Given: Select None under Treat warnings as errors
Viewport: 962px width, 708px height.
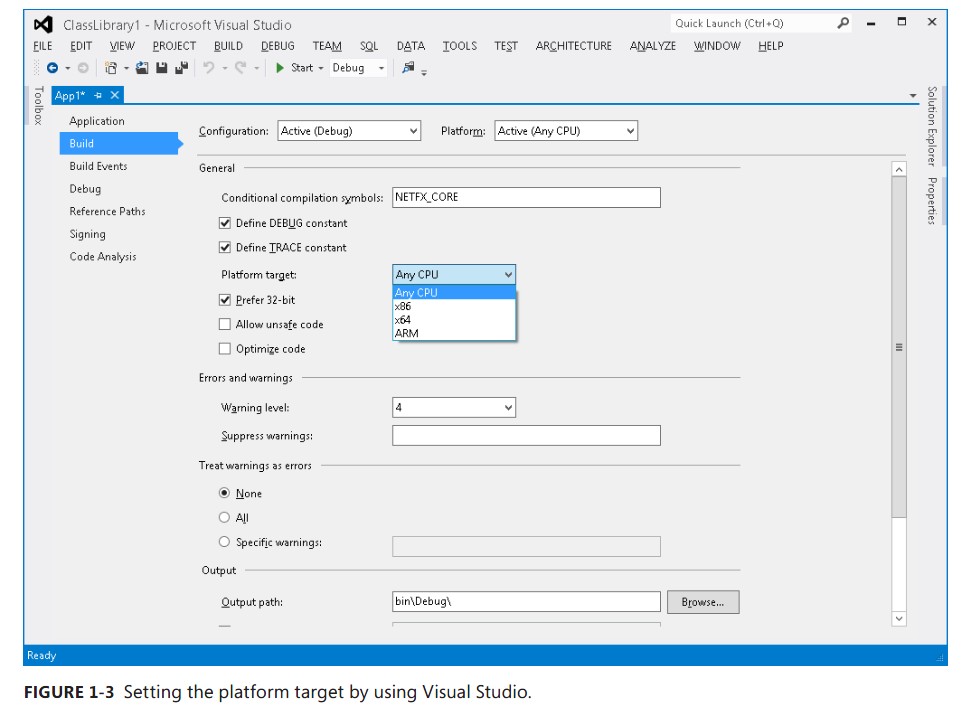Looking at the screenshot, I should (x=225, y=493).
